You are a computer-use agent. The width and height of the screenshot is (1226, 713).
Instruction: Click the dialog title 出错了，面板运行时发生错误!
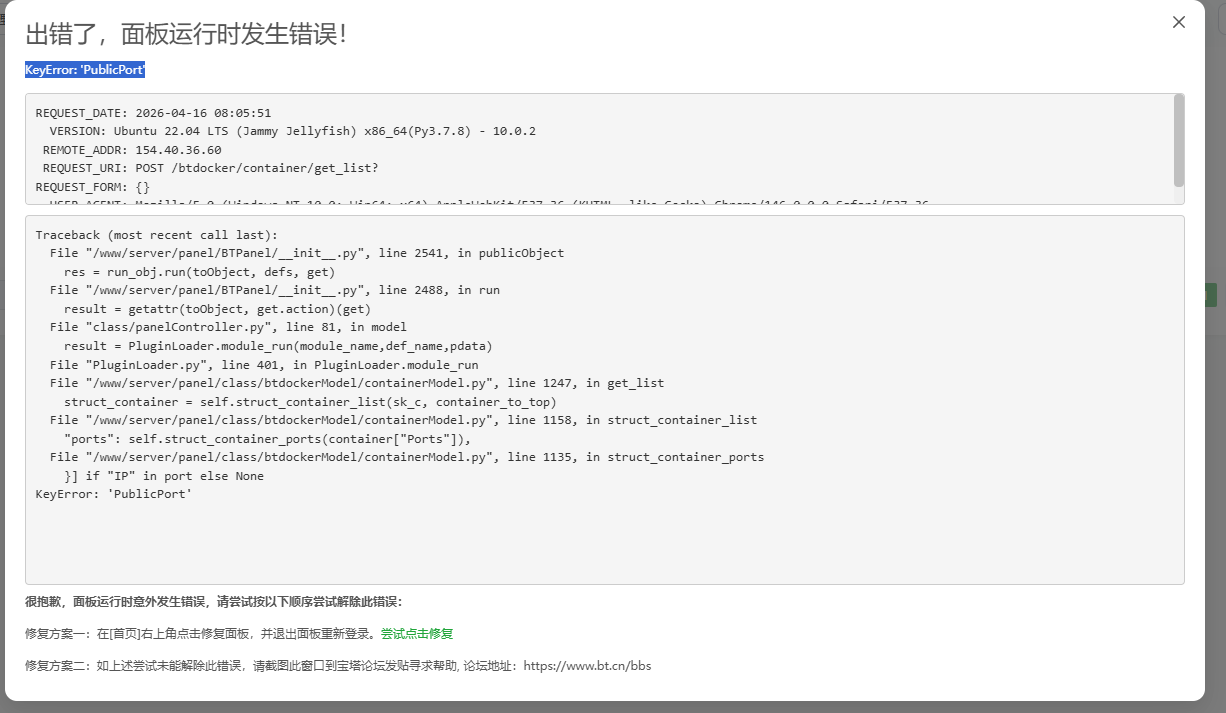coord(186,34)
